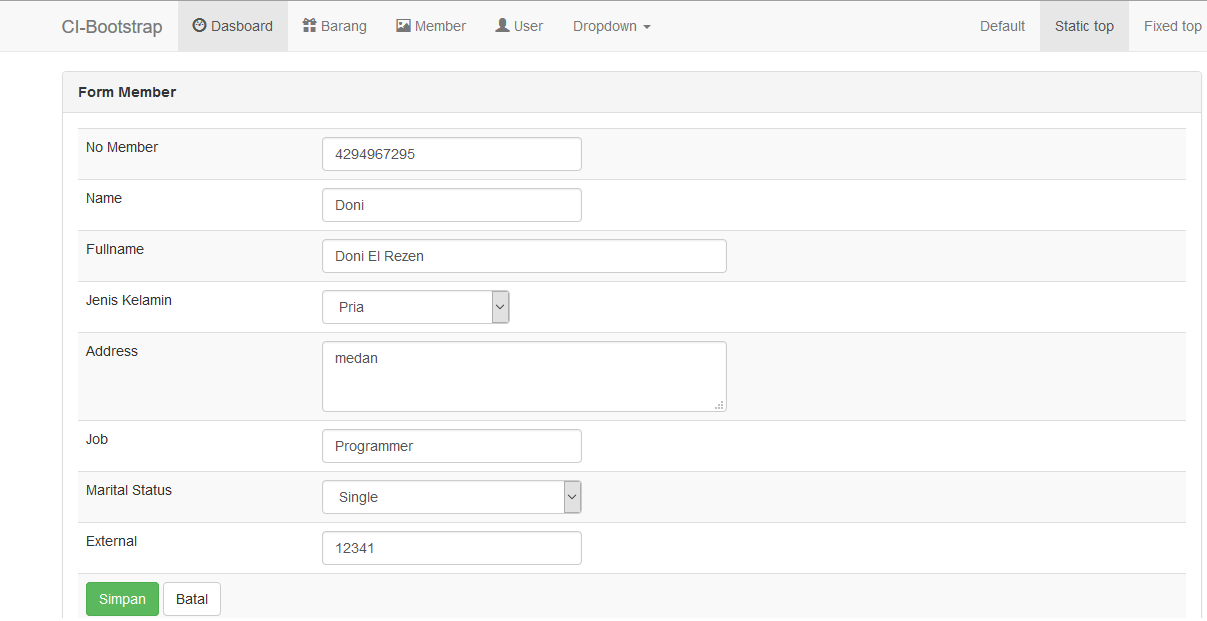
Task: Click the Member picture icon
Action: 403,26
